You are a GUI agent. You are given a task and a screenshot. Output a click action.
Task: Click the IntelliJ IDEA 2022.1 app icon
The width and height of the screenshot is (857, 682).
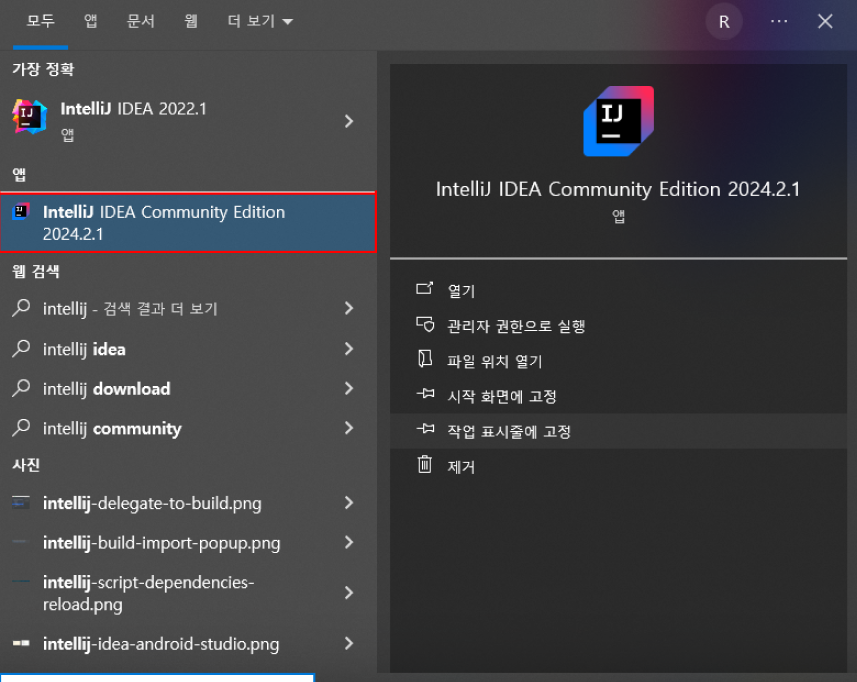(30, 116)
